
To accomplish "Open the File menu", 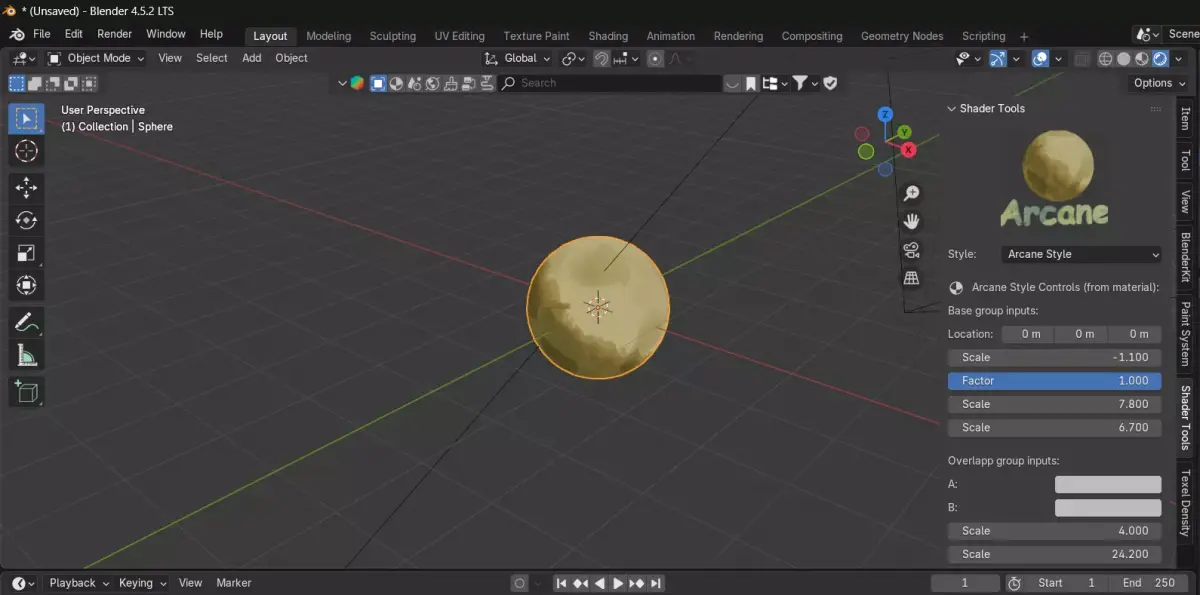I will [x=42, y=34].
